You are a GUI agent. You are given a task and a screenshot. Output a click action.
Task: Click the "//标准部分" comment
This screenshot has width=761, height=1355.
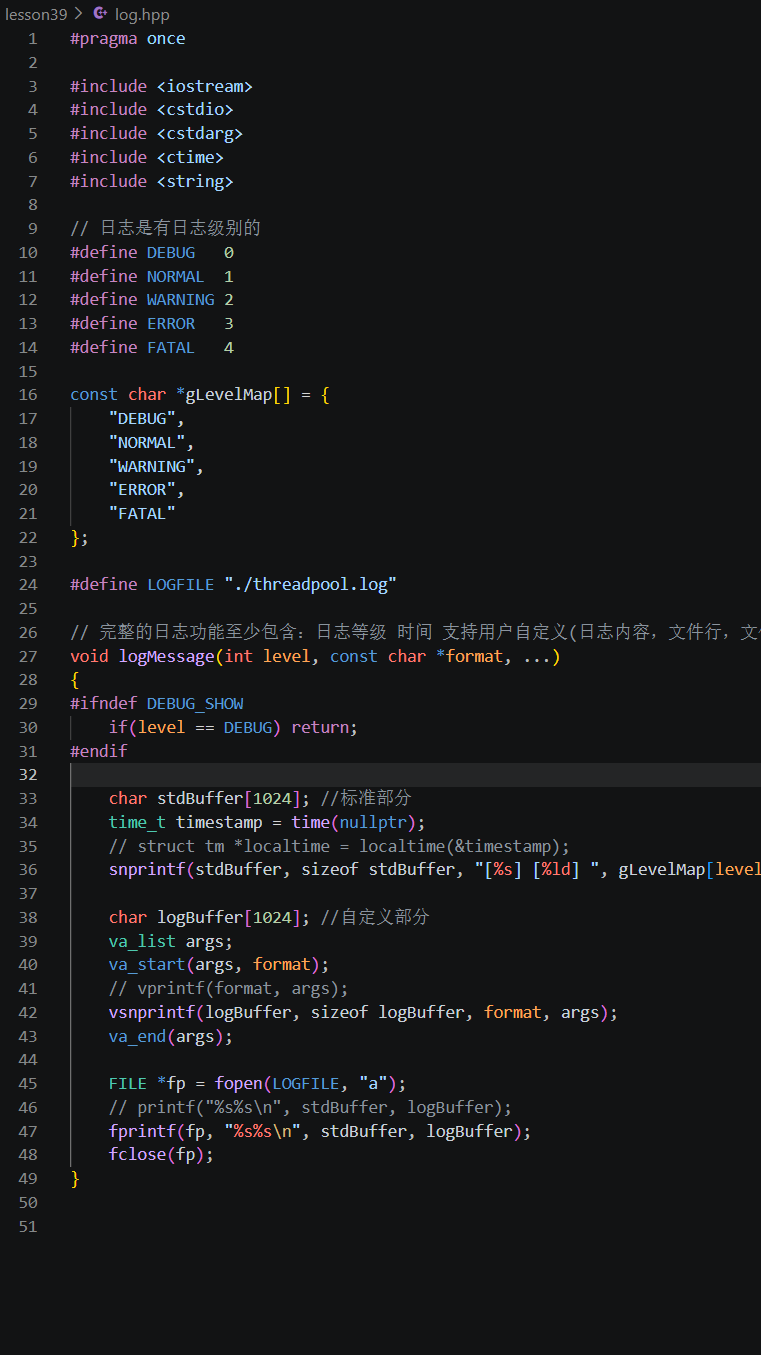pyautogui.click(x=366, y=799)
